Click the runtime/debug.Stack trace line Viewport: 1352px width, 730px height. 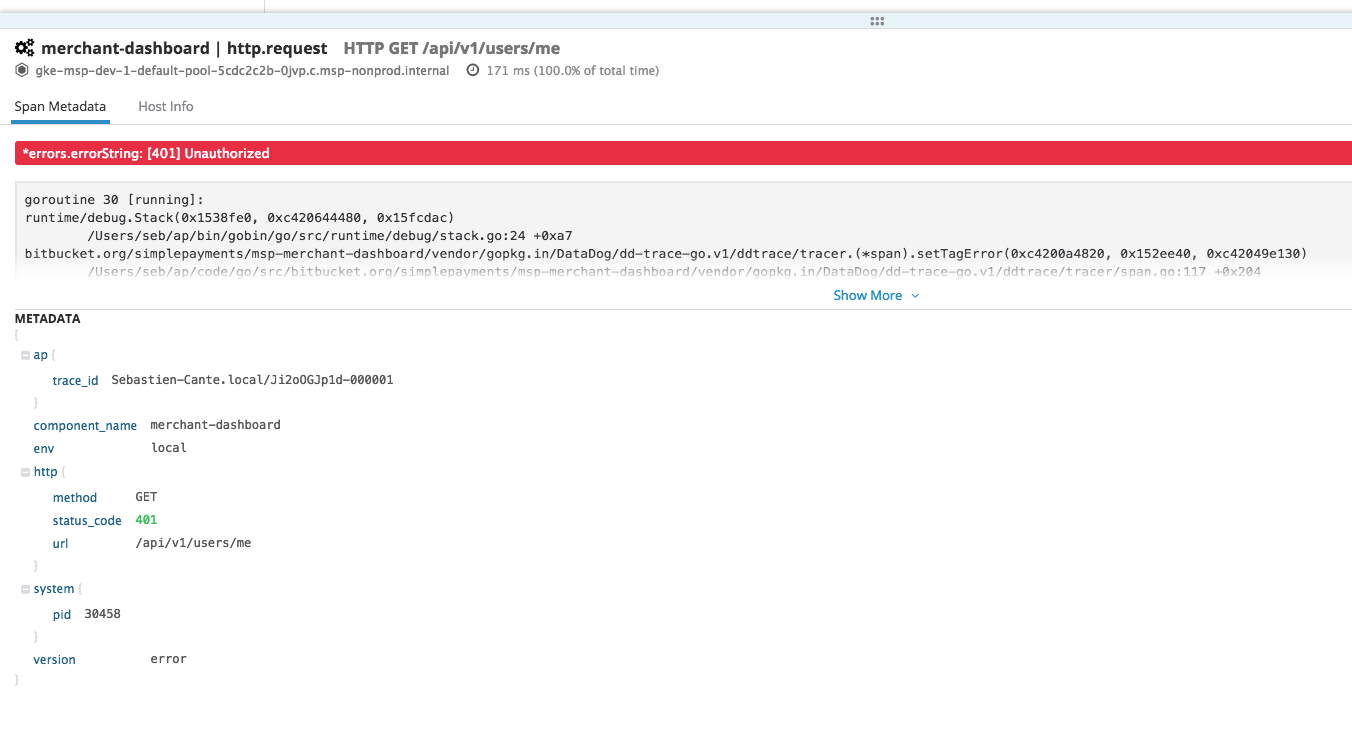click(240, 217)
